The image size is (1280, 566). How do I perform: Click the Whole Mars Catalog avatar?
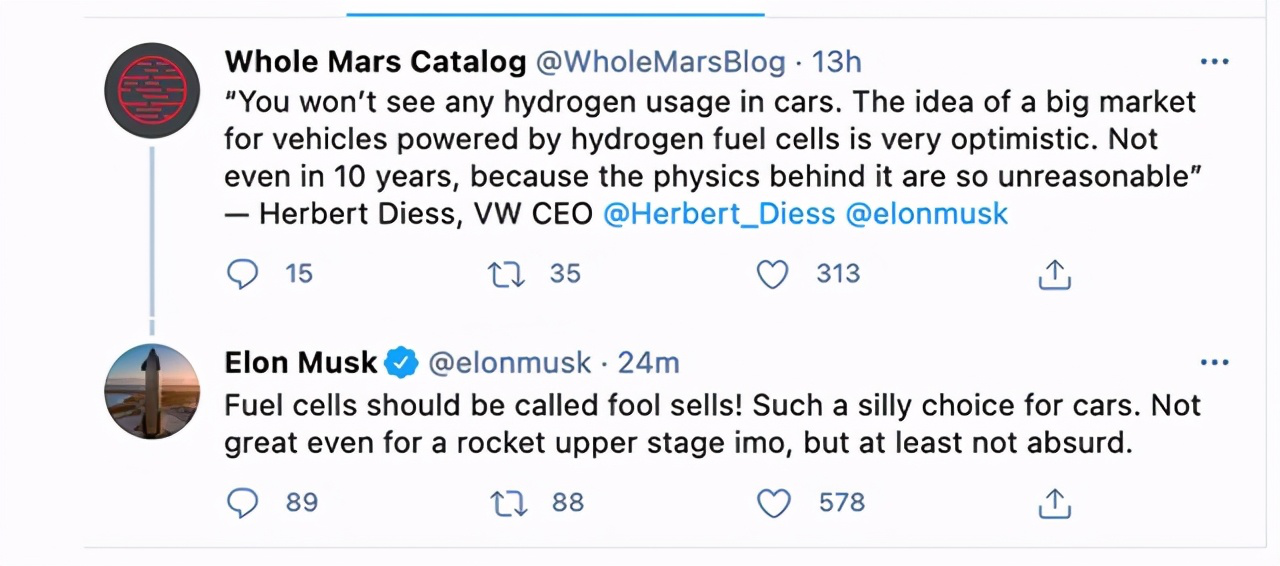pyautogui.click(x=152, y=90)
